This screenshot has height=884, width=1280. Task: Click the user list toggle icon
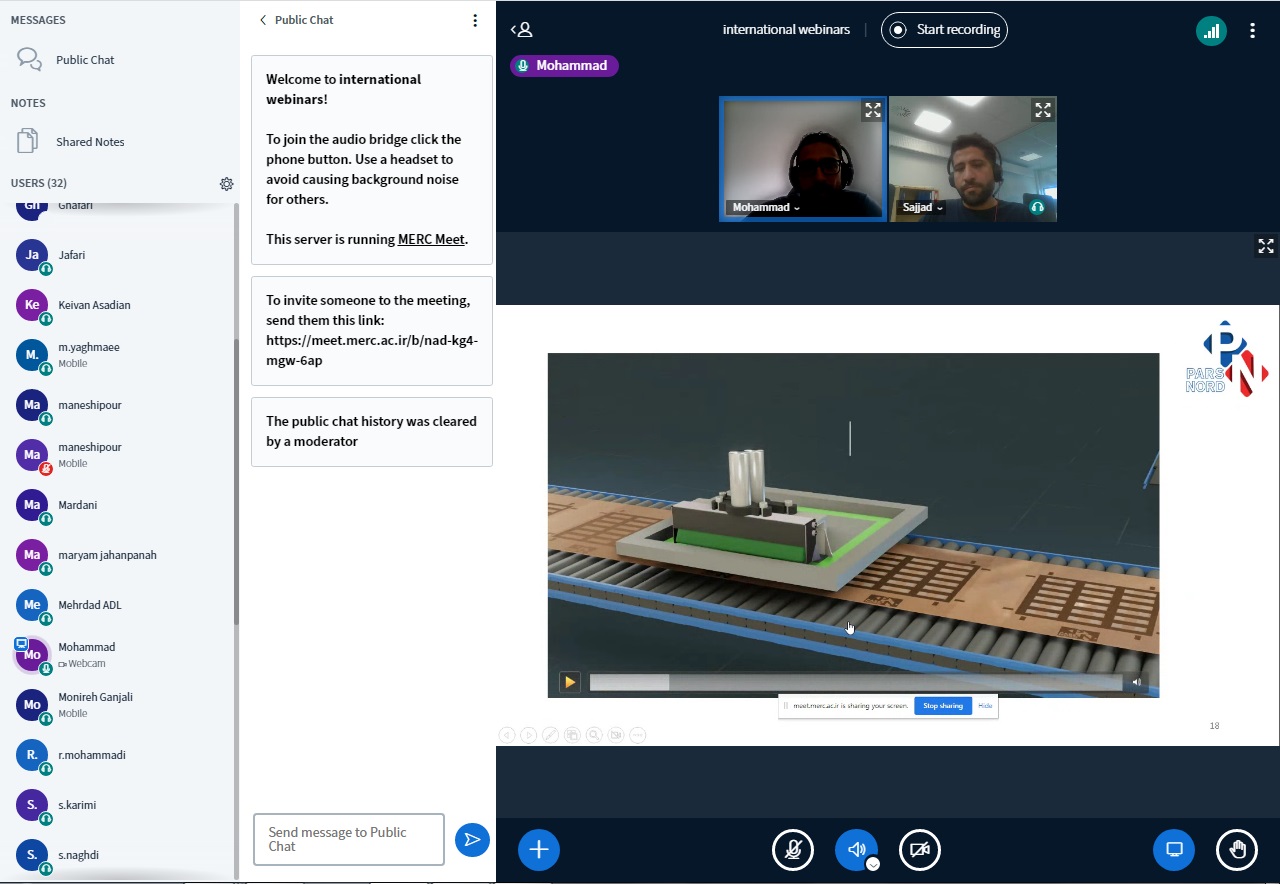[521, 30]
